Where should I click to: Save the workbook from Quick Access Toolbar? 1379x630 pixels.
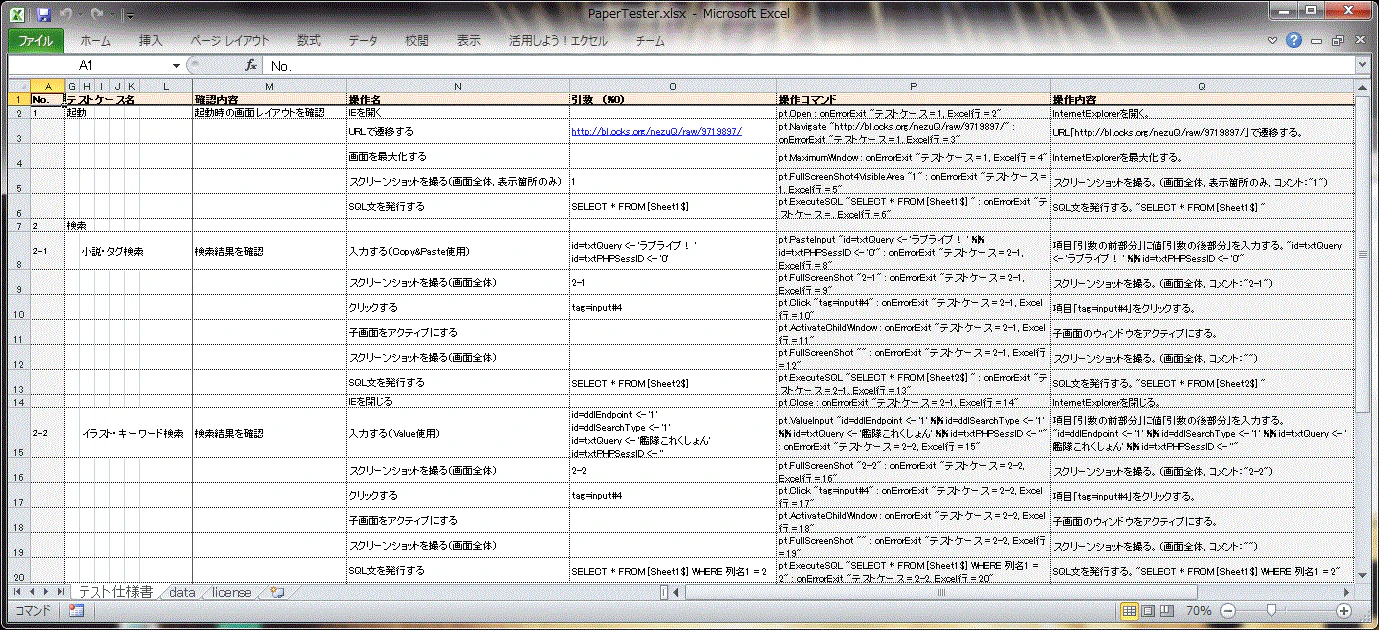[x=43, y=15]
